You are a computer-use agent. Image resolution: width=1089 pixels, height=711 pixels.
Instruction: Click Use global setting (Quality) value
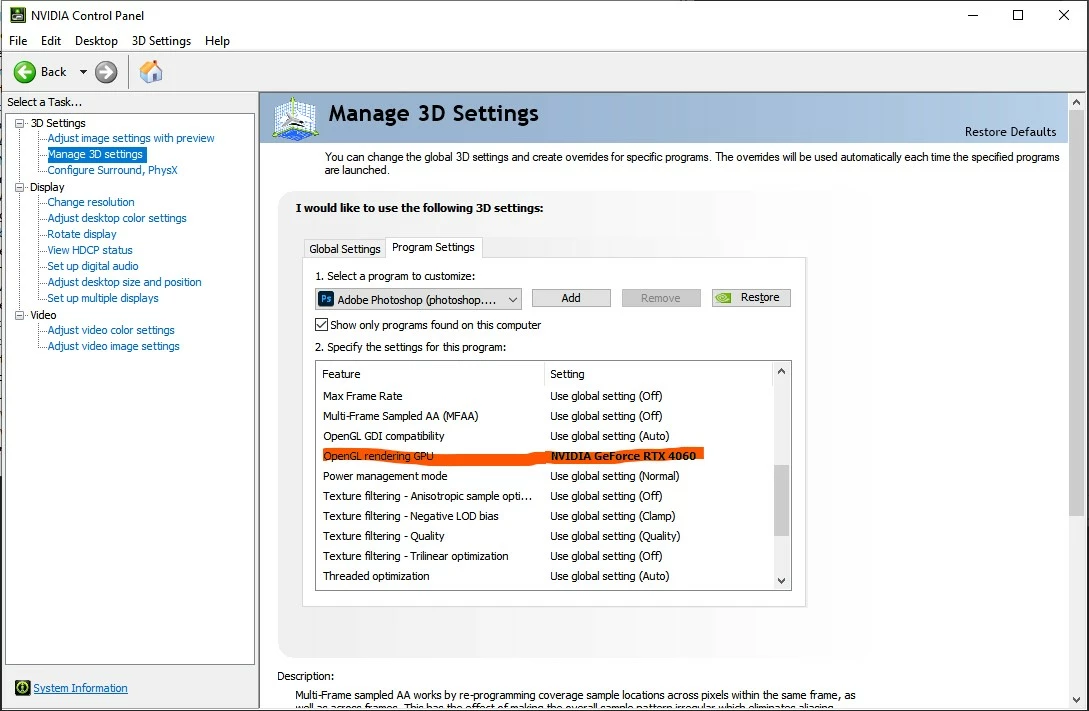click(615, 536)
